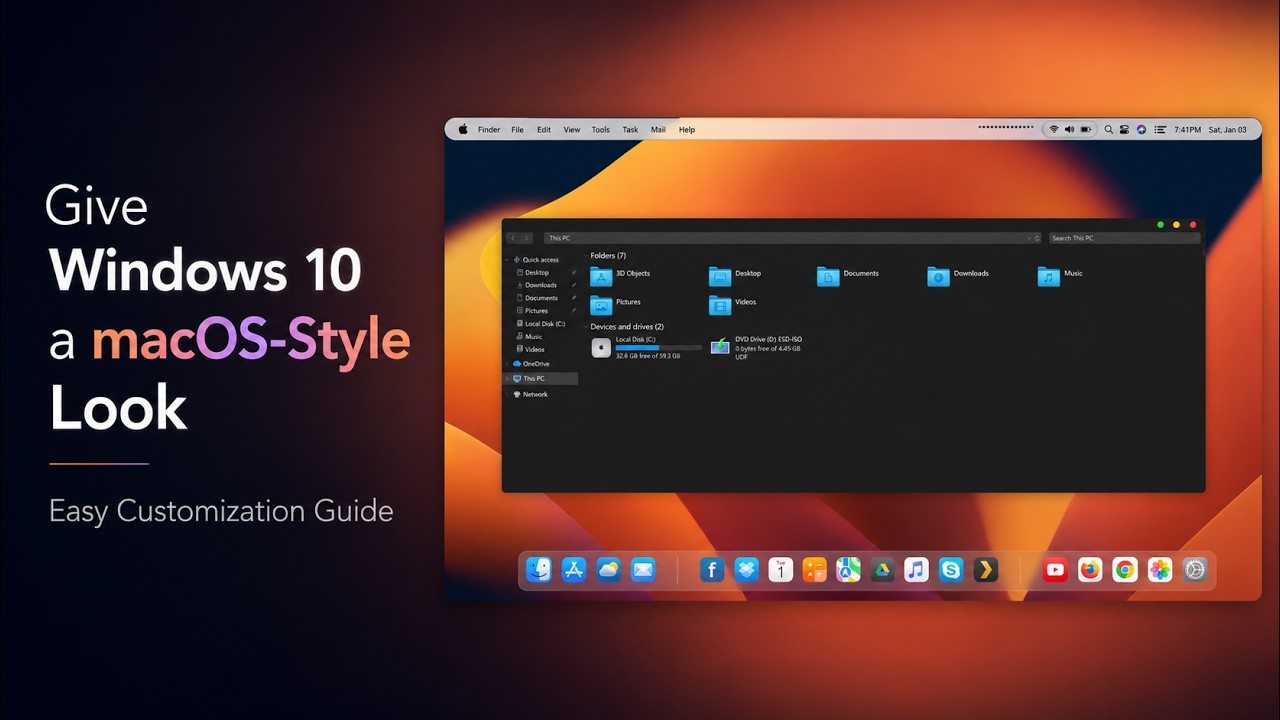Click the Search This PC field
Screen dimensions: 1280x720
(x=1123, y=238)
